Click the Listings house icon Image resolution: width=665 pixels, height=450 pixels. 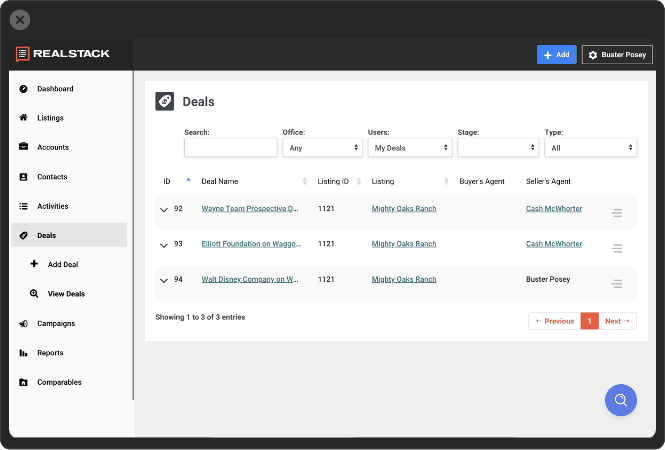point(23,118)
